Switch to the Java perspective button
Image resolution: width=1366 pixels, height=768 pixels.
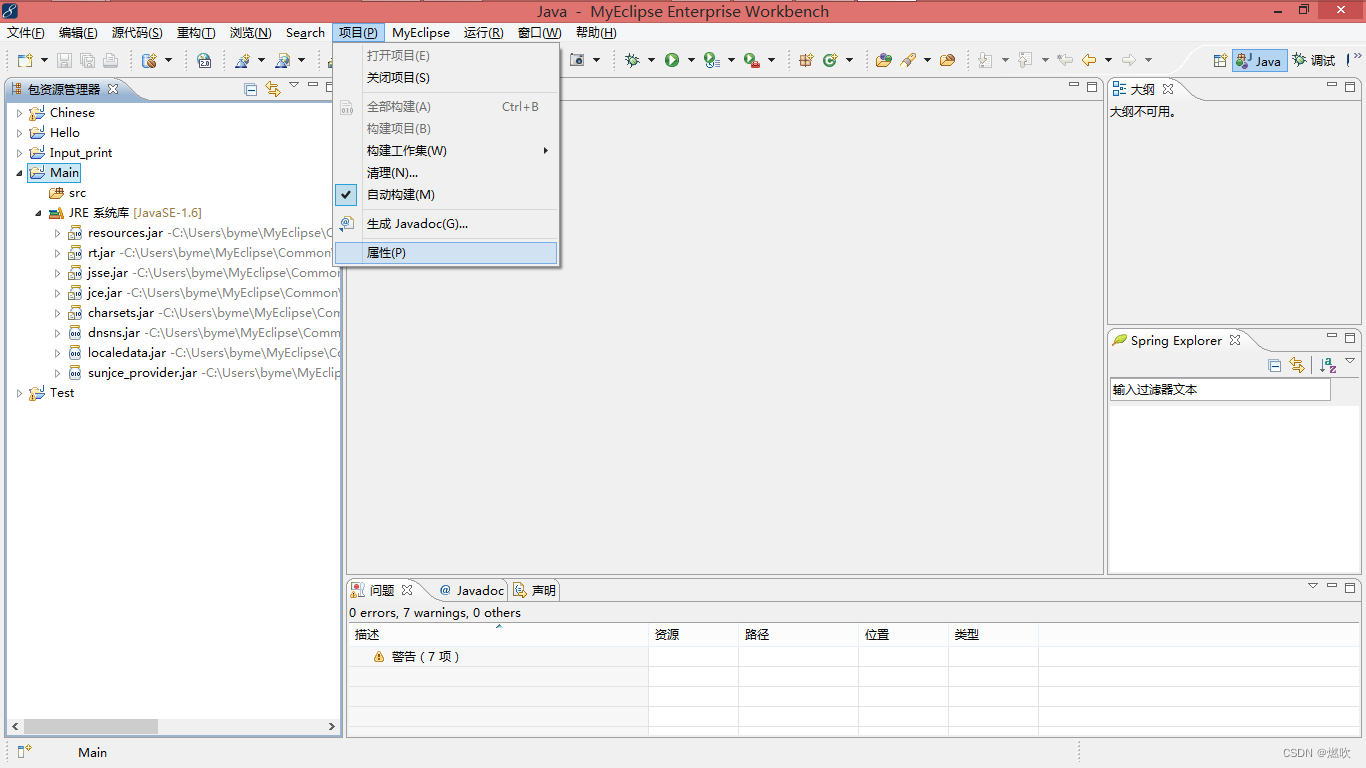pos(1259,60)
